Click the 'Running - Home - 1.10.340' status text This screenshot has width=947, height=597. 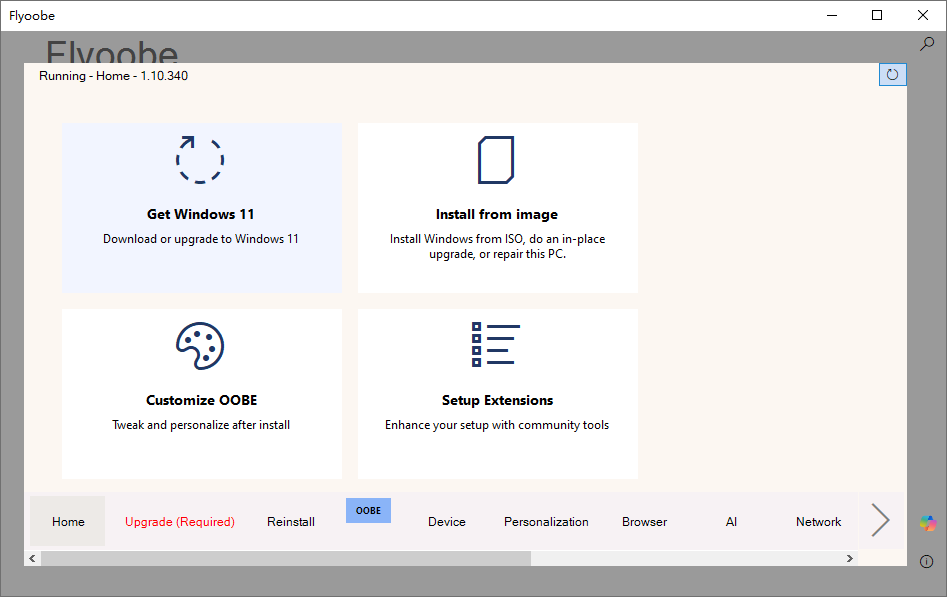tap(114, 76)
